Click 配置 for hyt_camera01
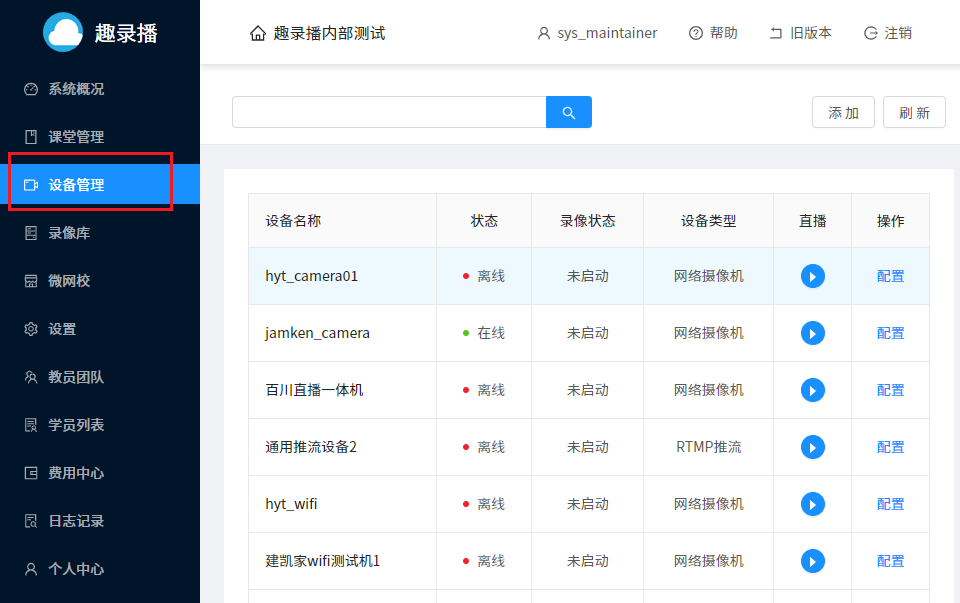 (x=890, y=276)
